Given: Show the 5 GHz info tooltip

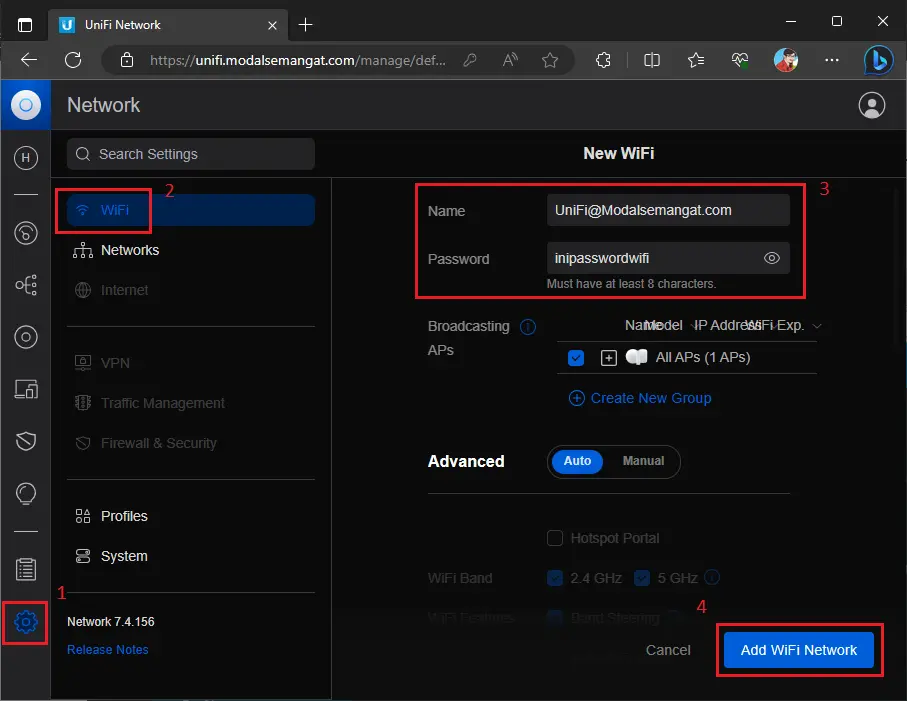Looking at the screenshot, I should point(712,577).
